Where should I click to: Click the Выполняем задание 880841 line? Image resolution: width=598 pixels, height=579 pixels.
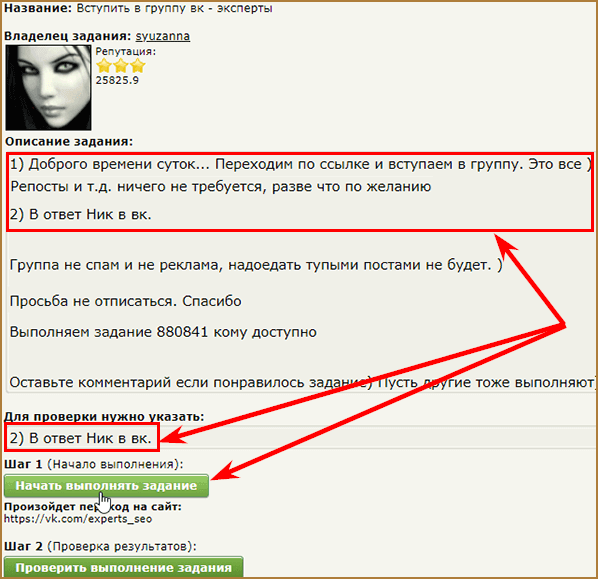(x=163, y=332)
